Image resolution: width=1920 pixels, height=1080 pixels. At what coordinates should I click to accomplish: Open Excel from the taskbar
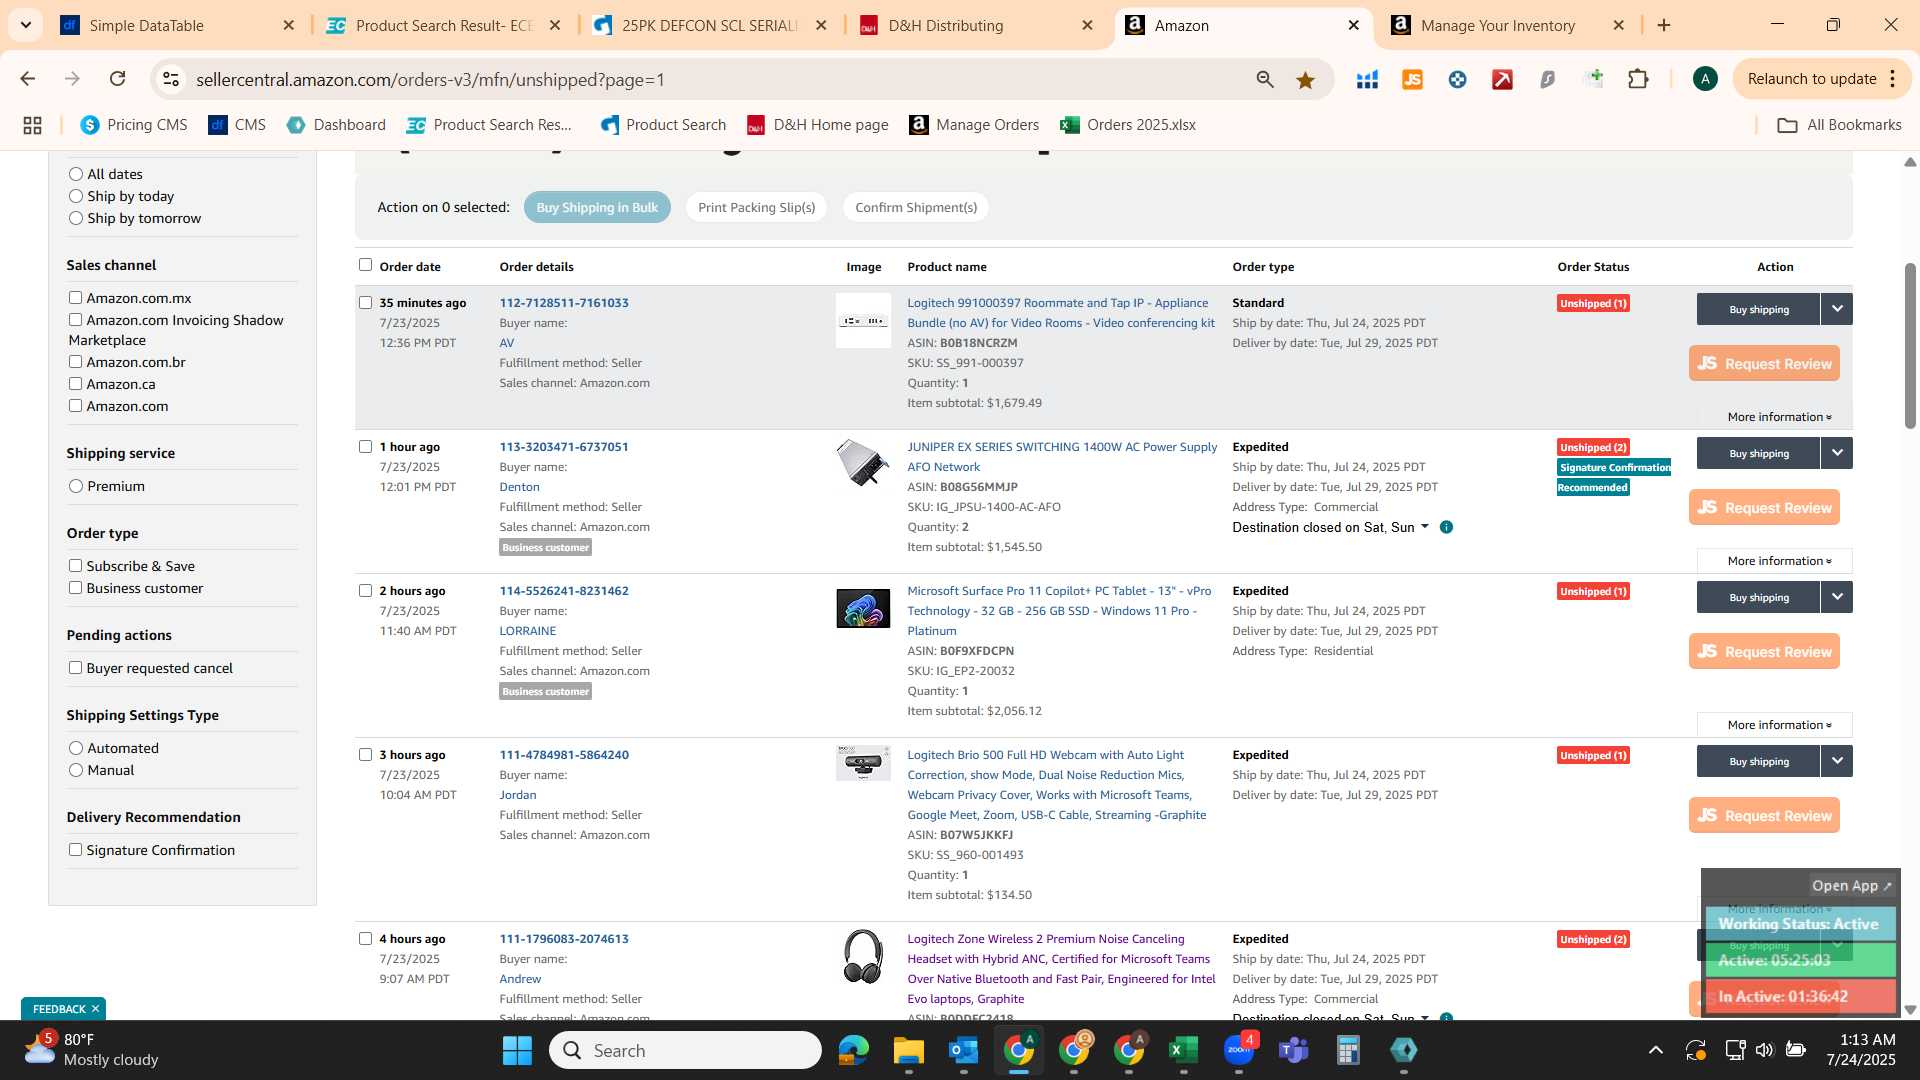(x=1183, y=1050)
